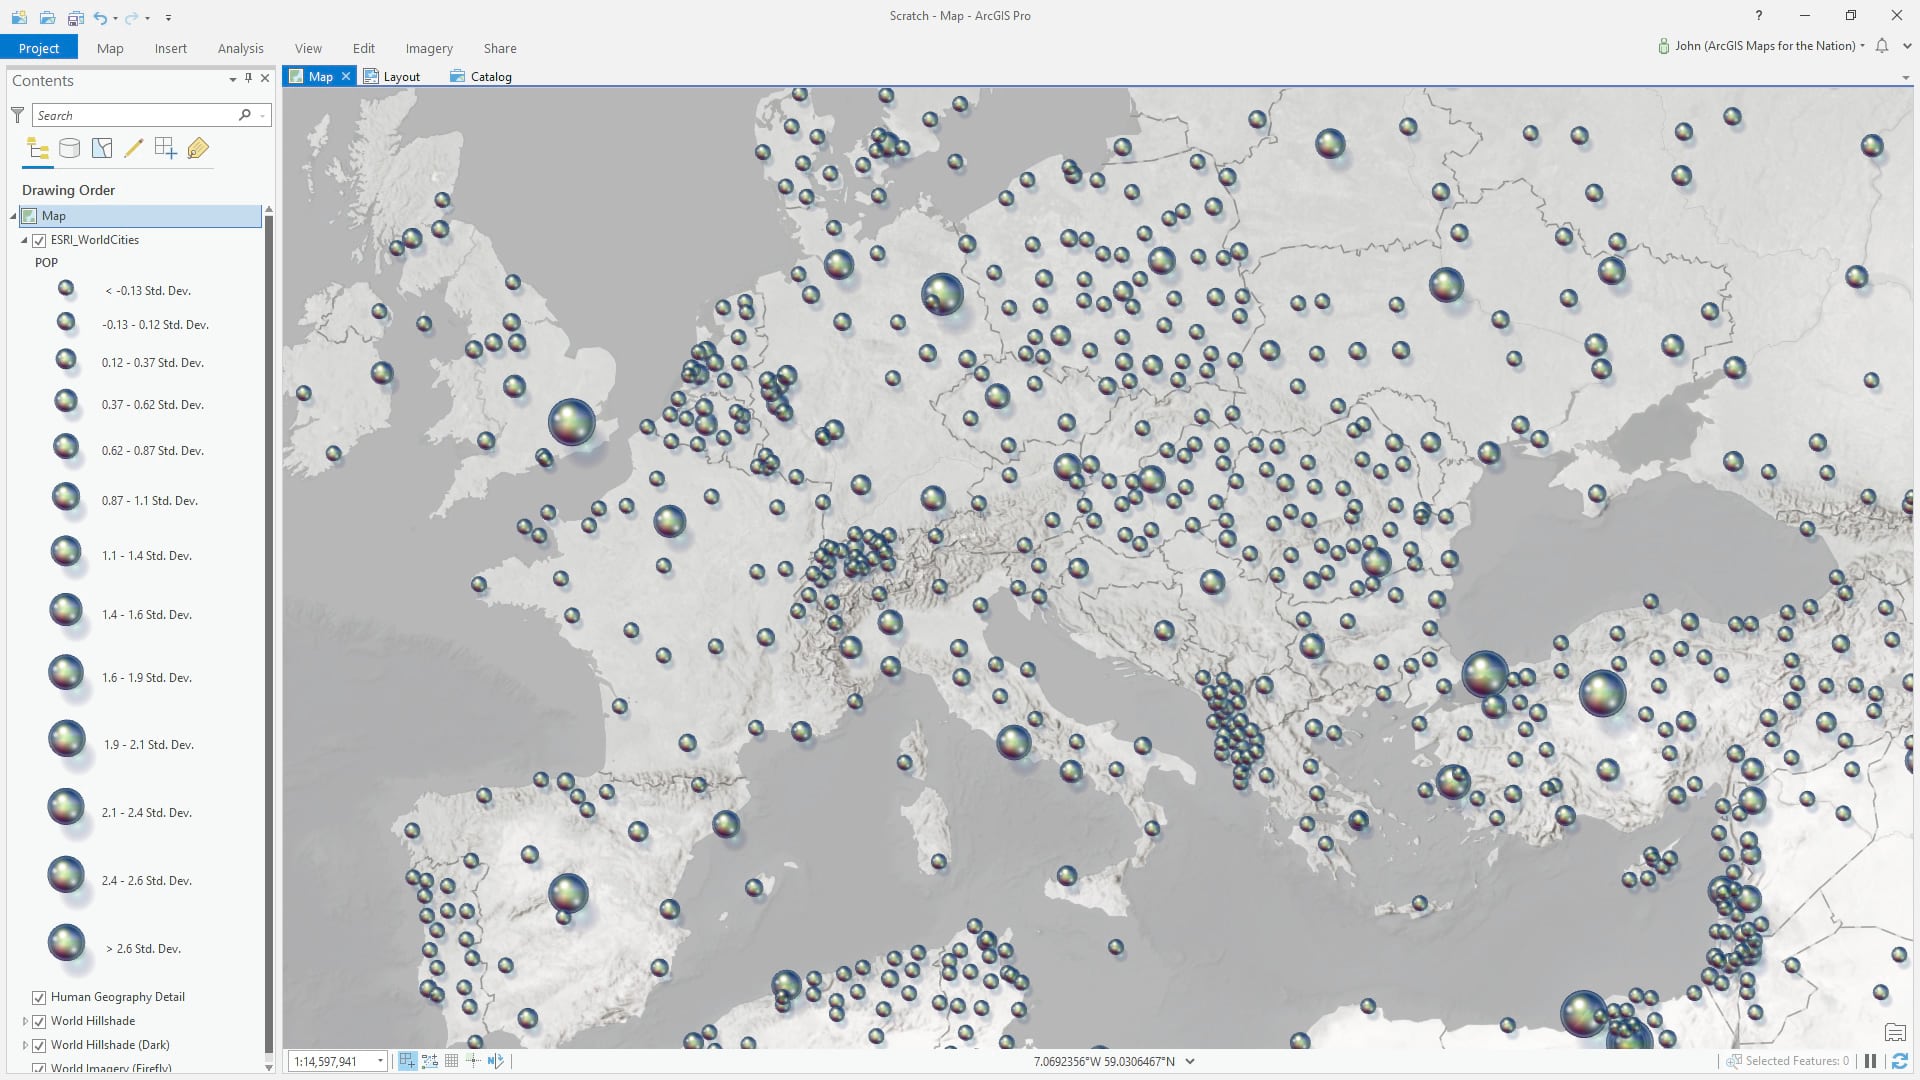This screenshot has width=1920, height=1080.
Task: Click the map rotation north icon
Action: [x=495, y=1061]
